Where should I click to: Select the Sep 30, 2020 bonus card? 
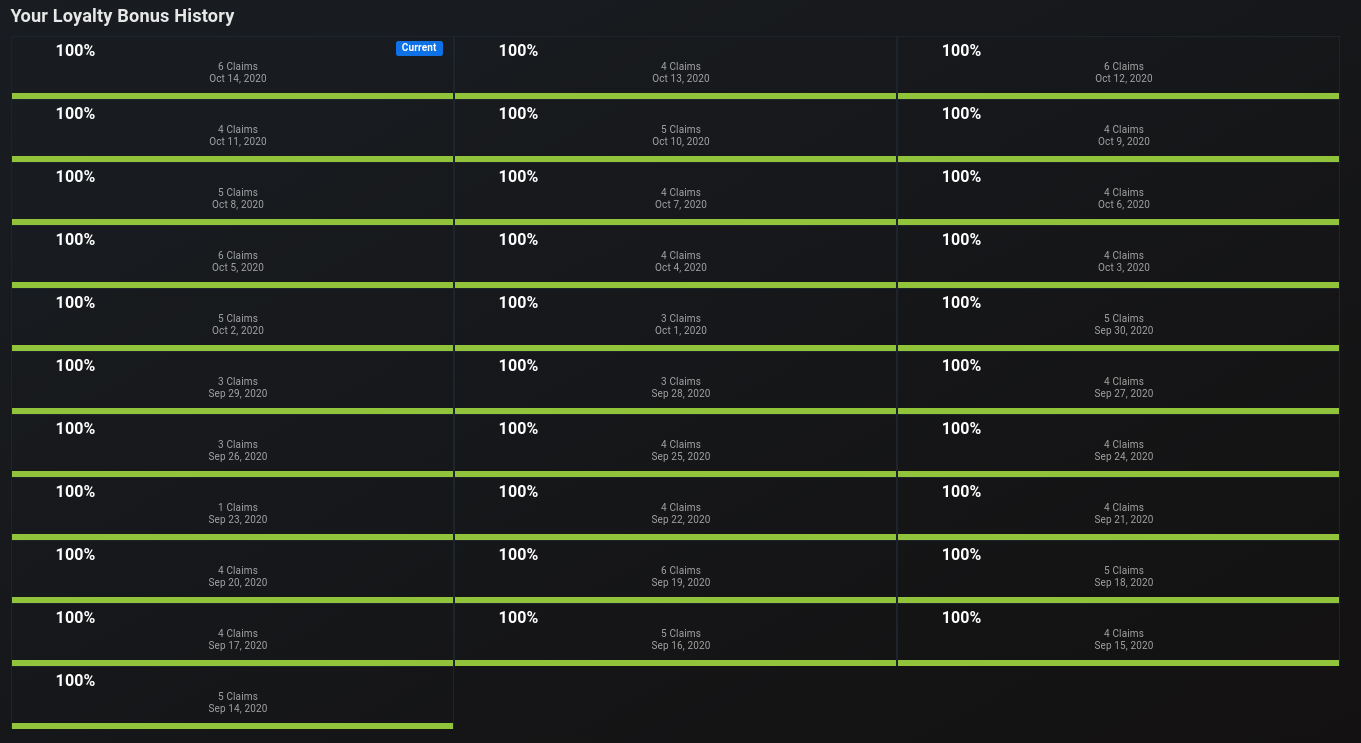(1119, 320)
